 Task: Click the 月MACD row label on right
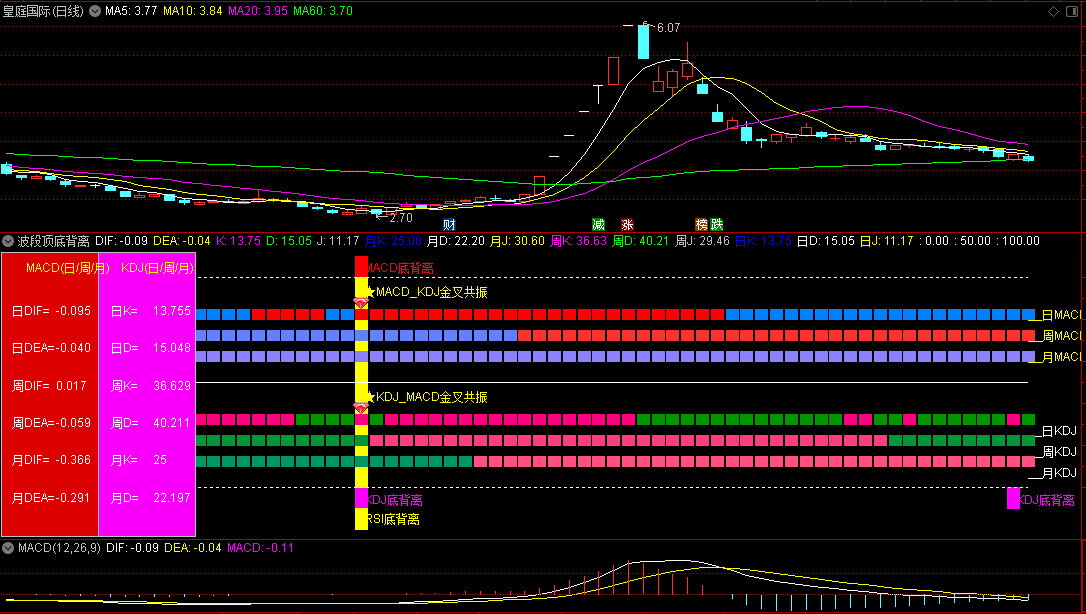pyautogui.click(x=1061, y=356)
